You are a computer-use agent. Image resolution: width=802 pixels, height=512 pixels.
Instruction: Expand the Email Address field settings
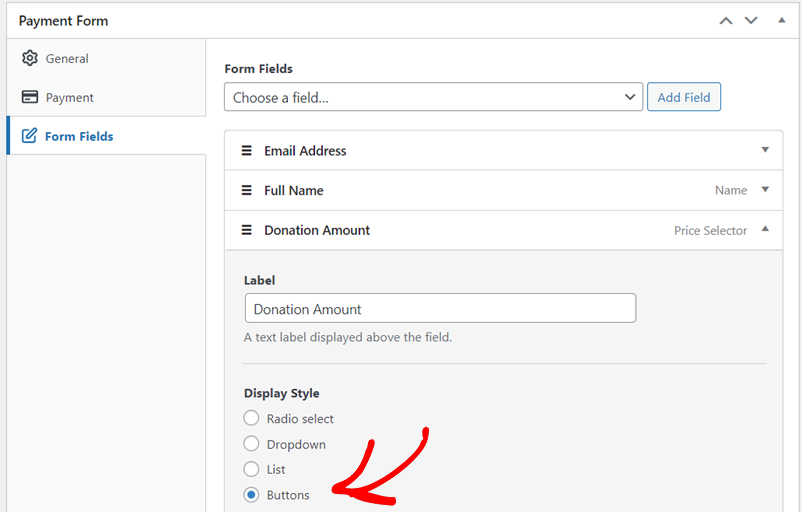(x=765, y=150)
